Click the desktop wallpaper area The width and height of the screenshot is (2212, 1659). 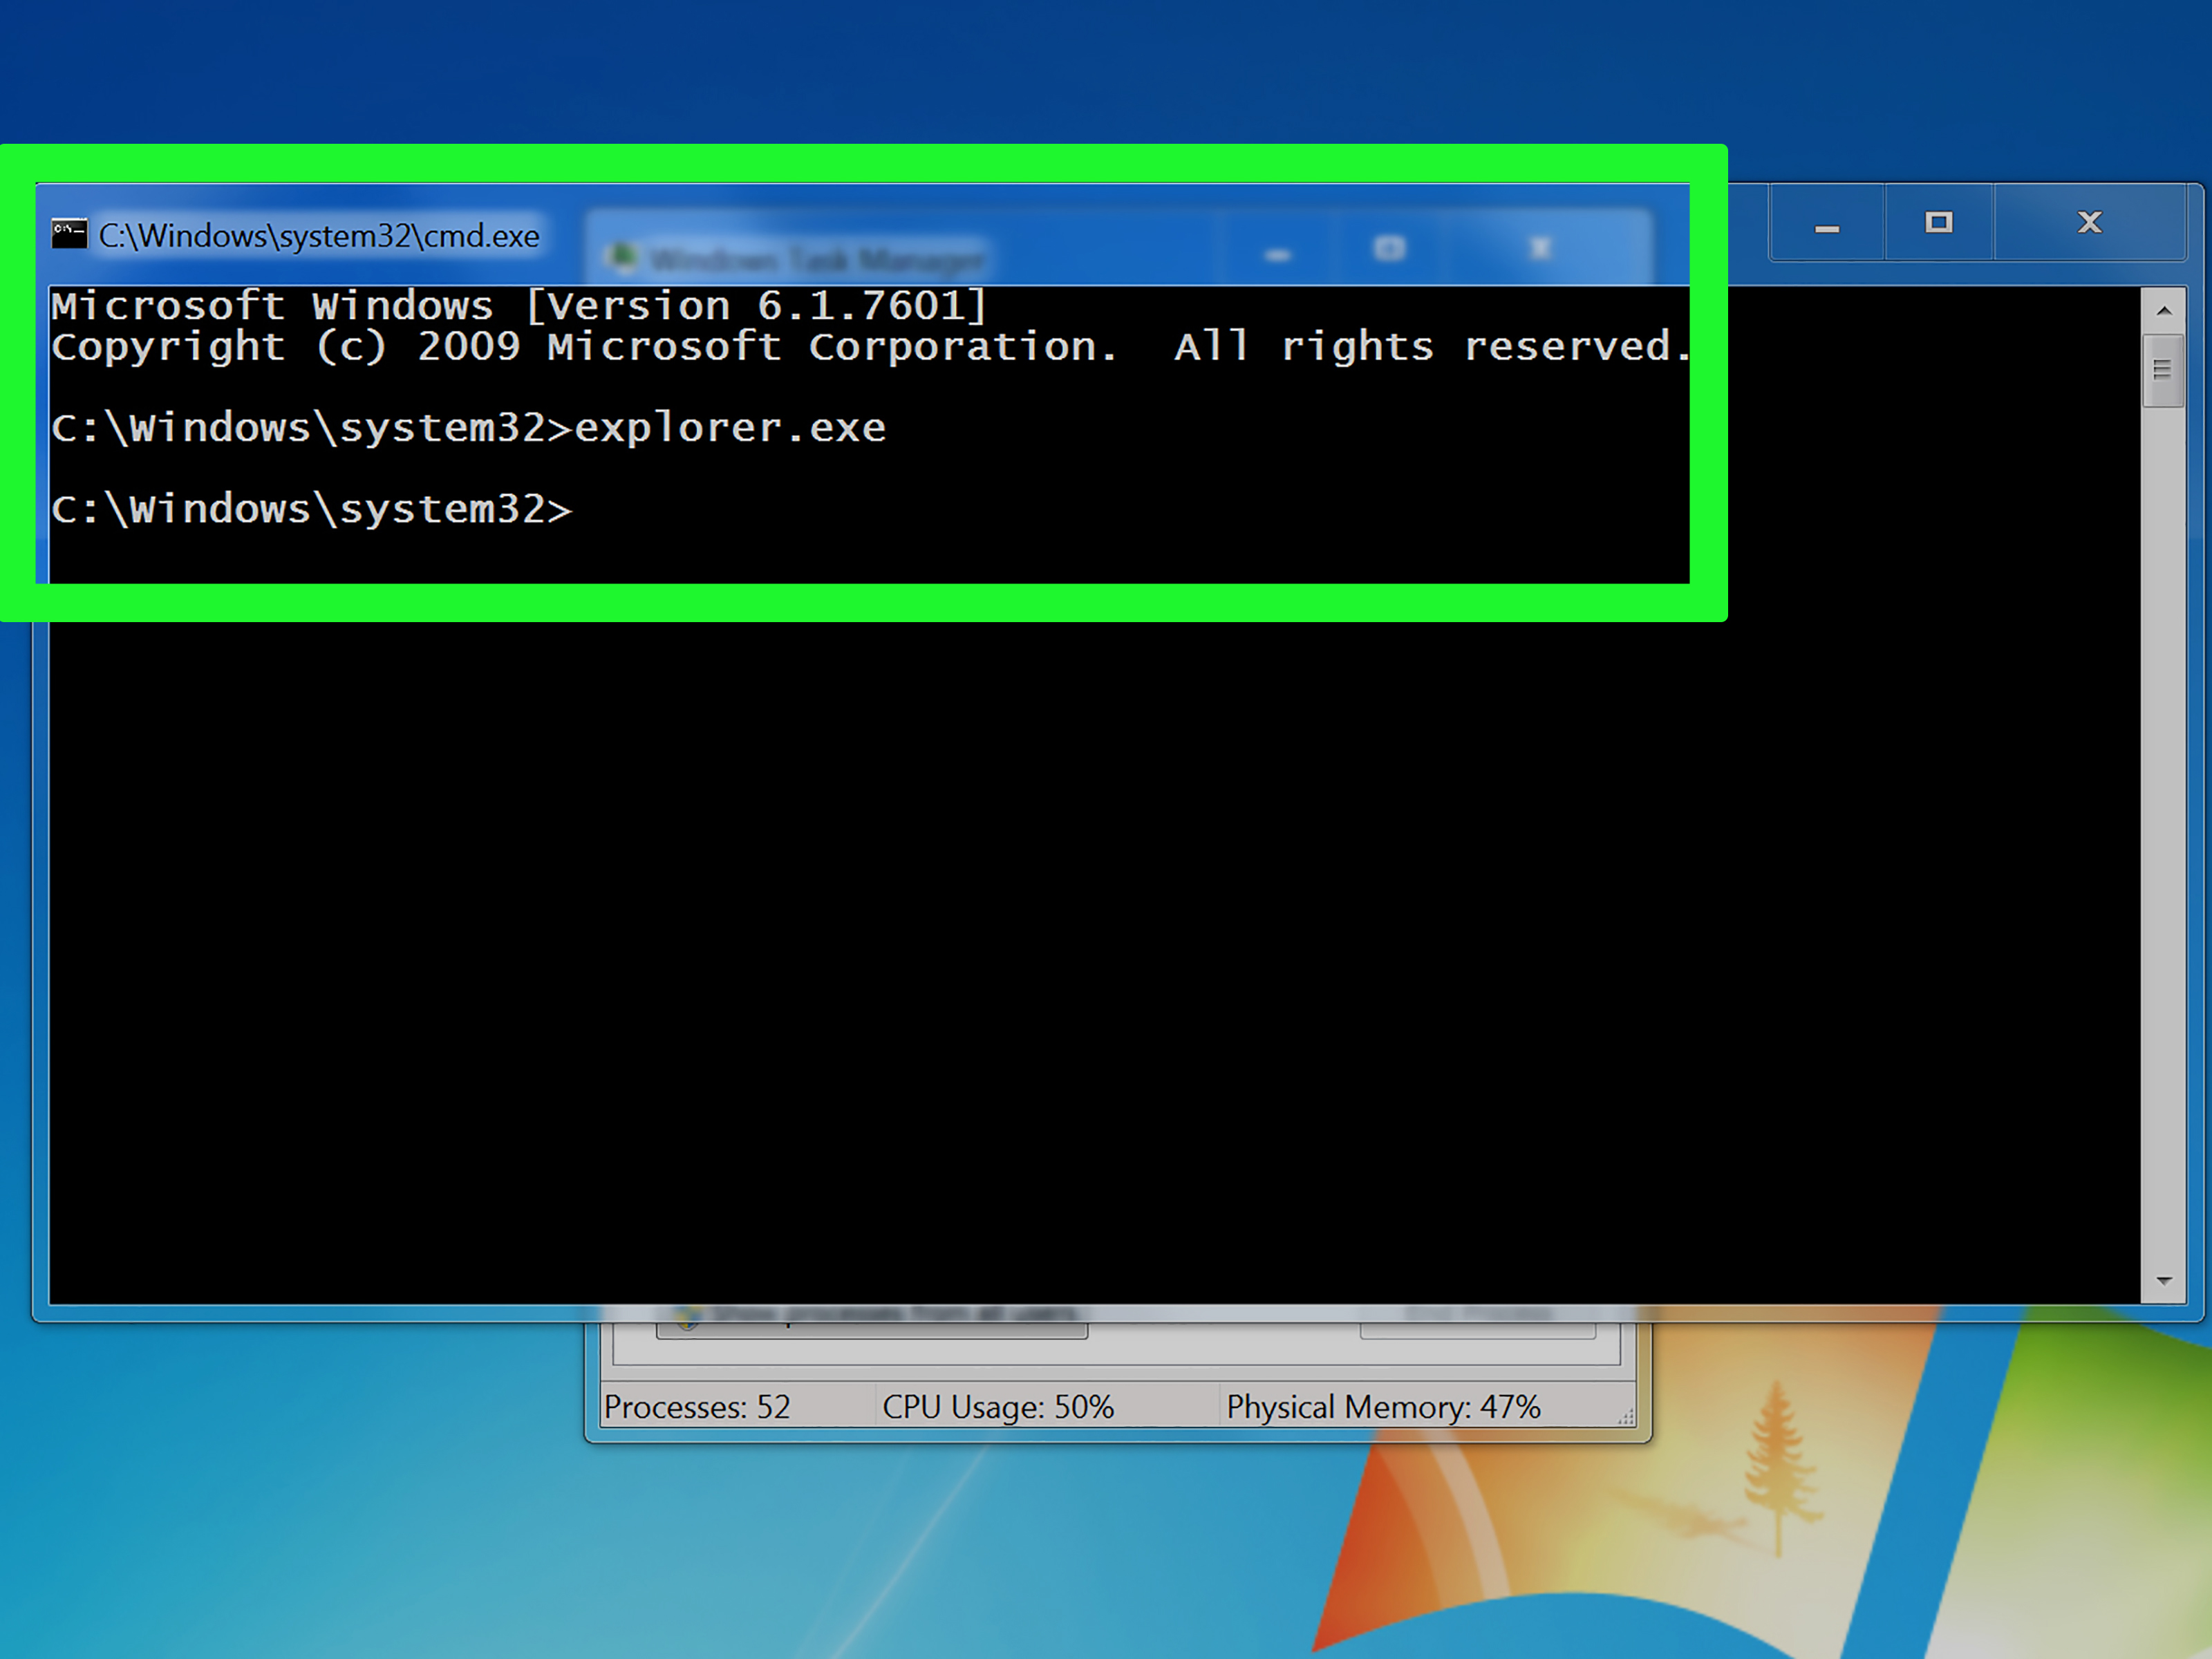300,1550
